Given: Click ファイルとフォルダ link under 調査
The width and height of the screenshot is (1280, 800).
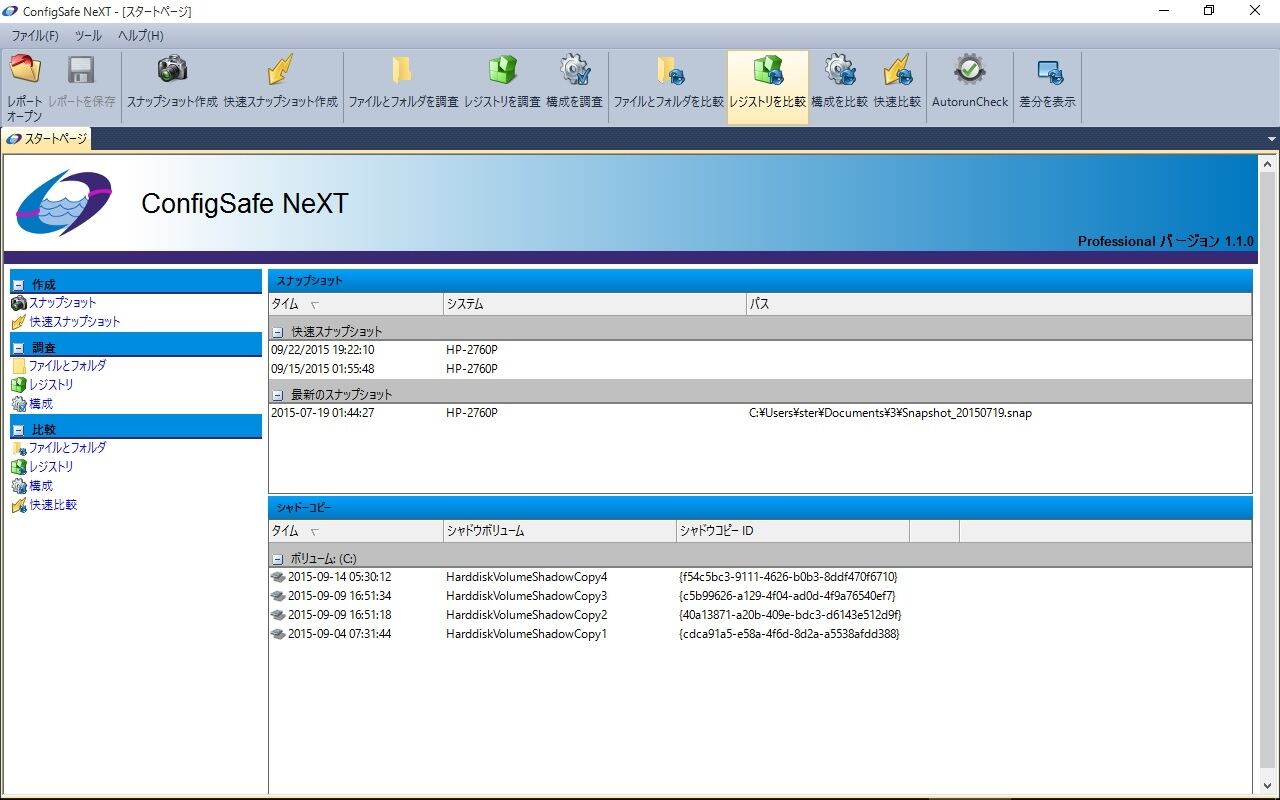Looking at the screenshot, I should tap(67, 366).
